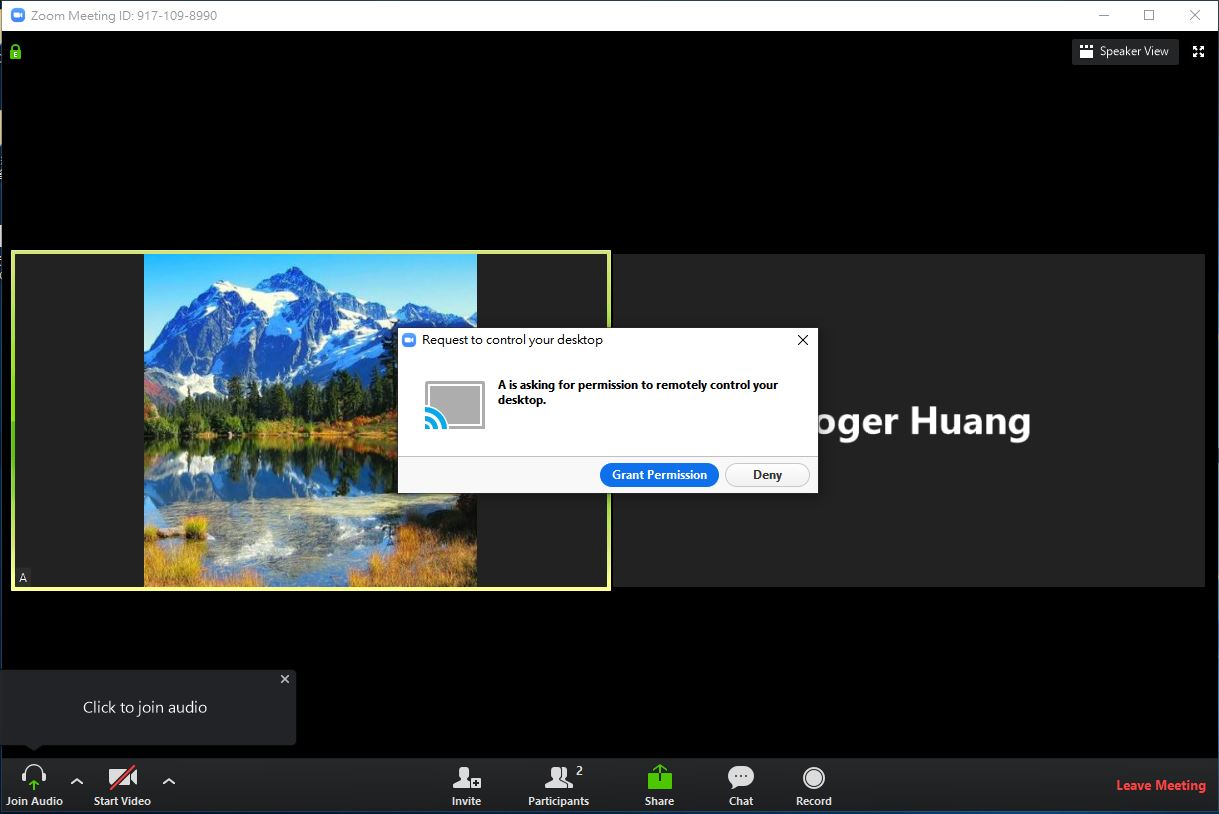The width and height of the screenshot is (1219, 814).
Task: Minimize the Zoom Meeting window
Action: pyautogui.click(x=1104, y=15)
